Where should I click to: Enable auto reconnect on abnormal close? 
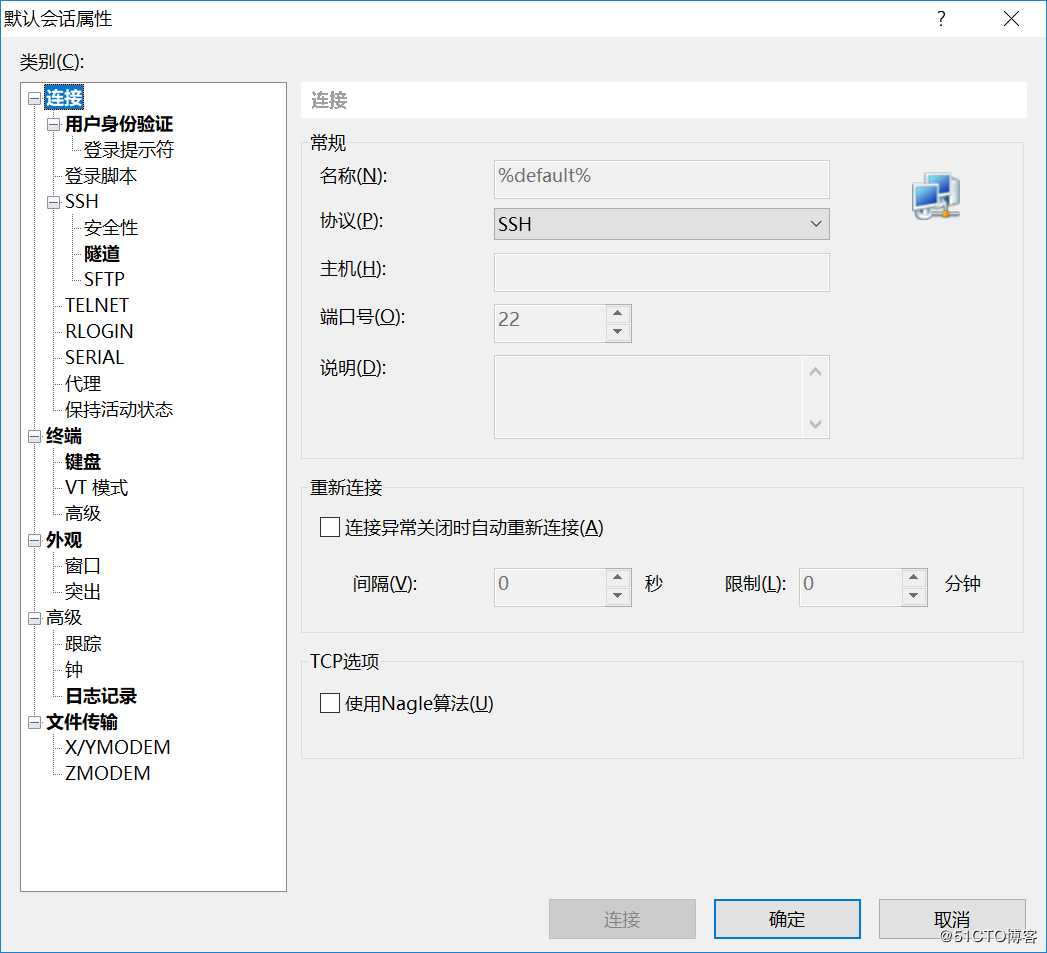[330, 527]
